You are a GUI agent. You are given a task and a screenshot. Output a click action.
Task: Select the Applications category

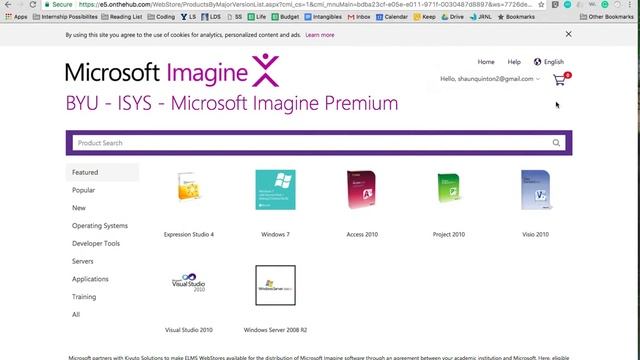[x=90, y=279]
